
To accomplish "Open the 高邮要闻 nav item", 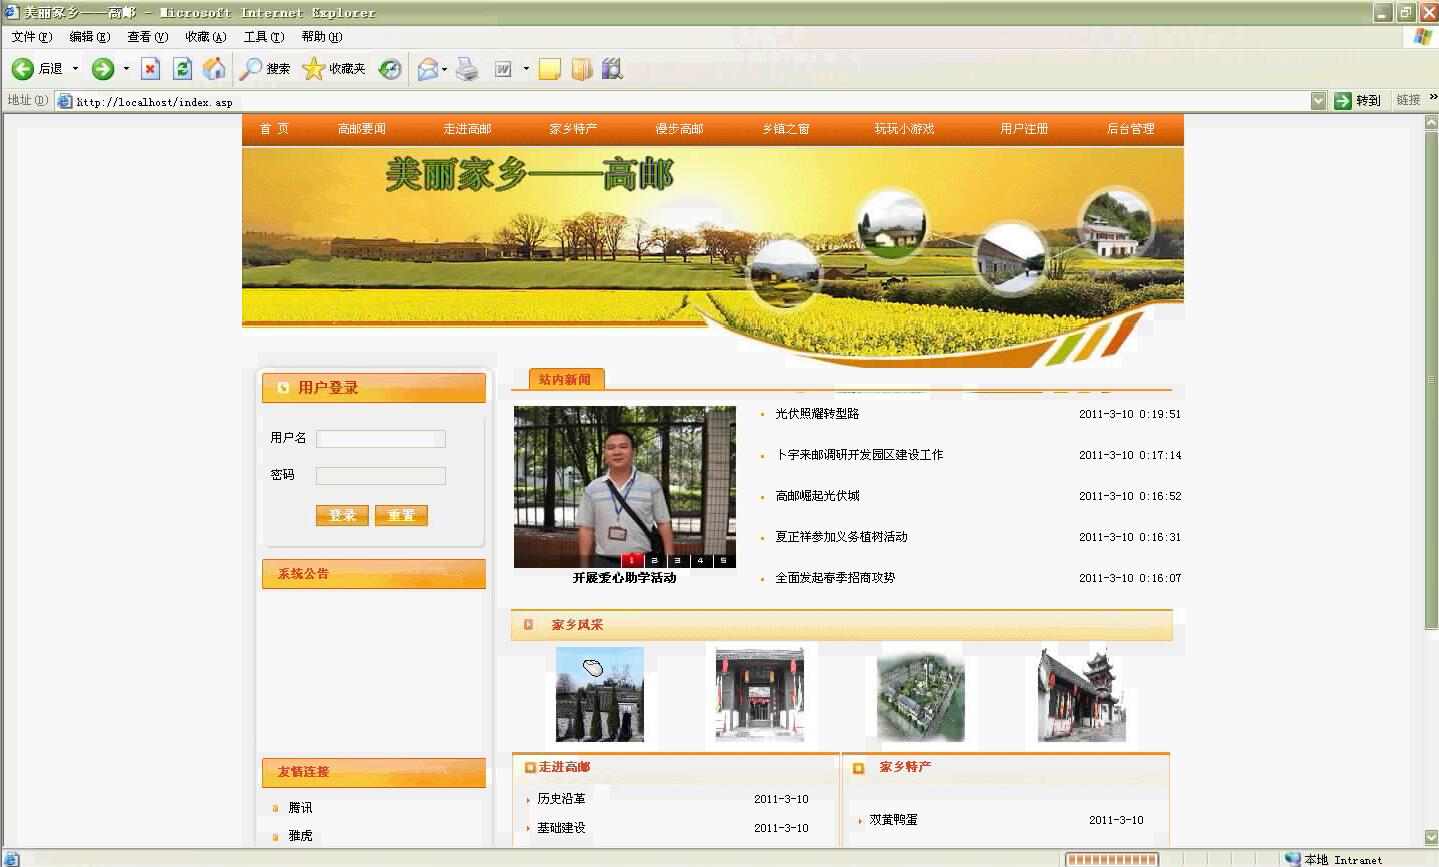I will click(x=361, y=129).
